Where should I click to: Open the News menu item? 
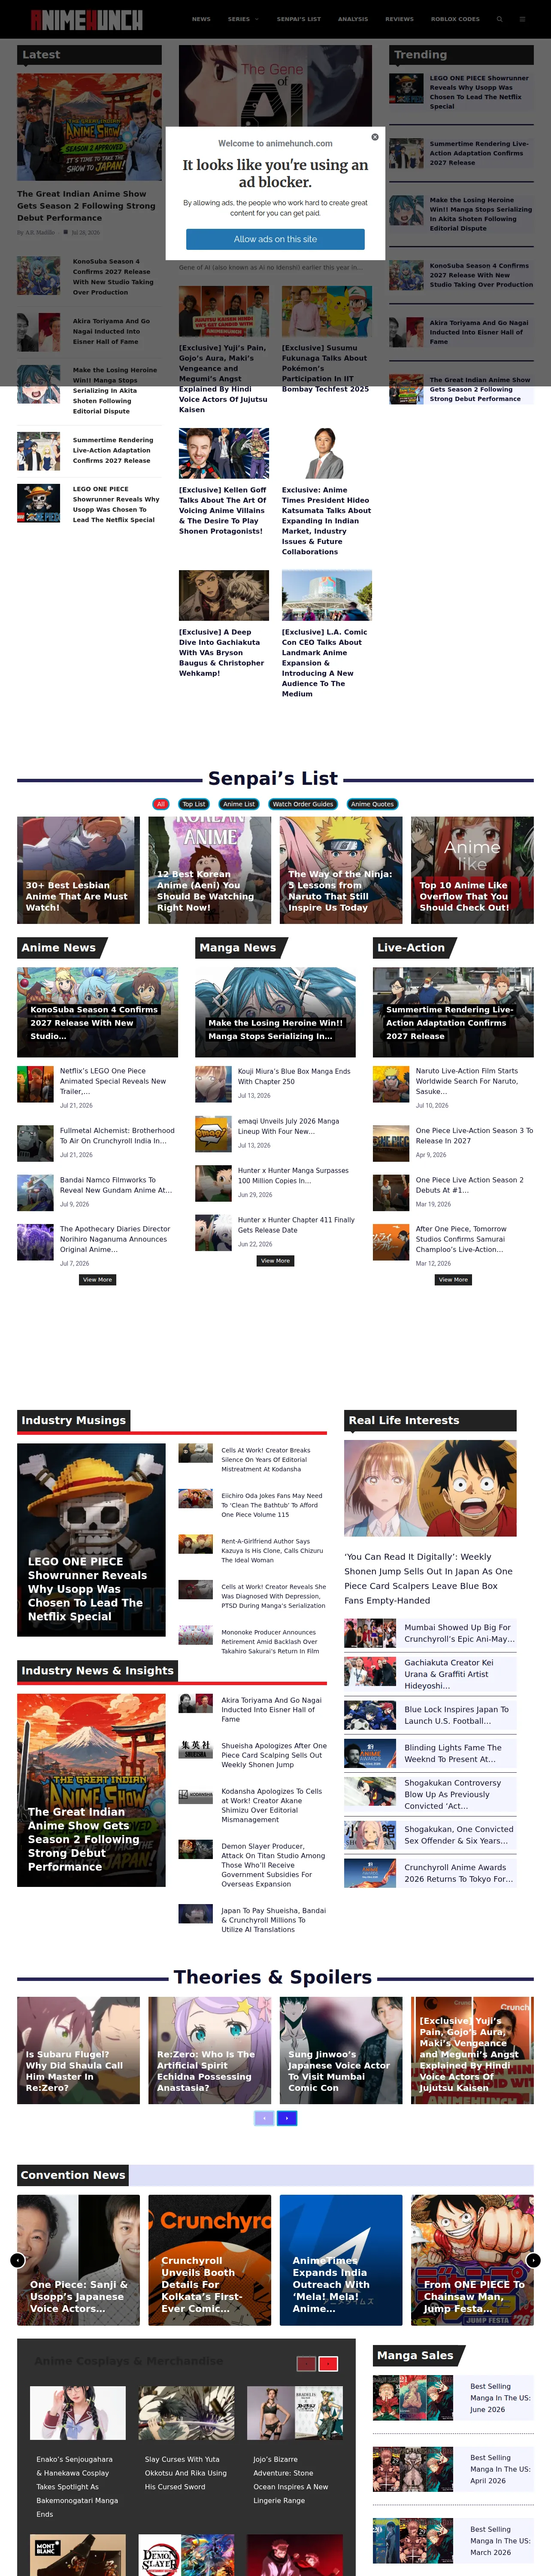point(201,19)
